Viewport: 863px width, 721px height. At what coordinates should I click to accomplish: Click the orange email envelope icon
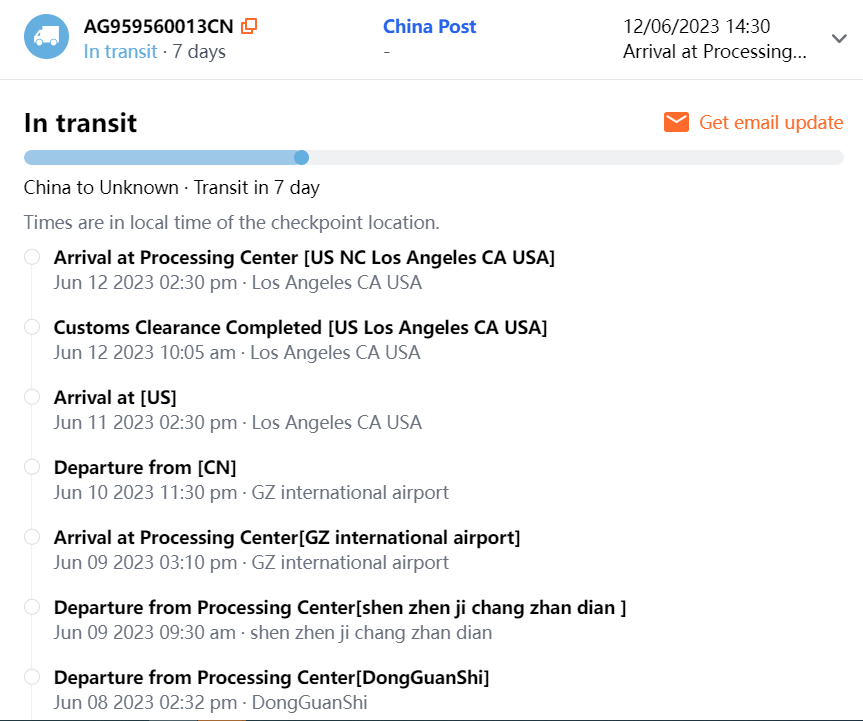pos(677,122)
